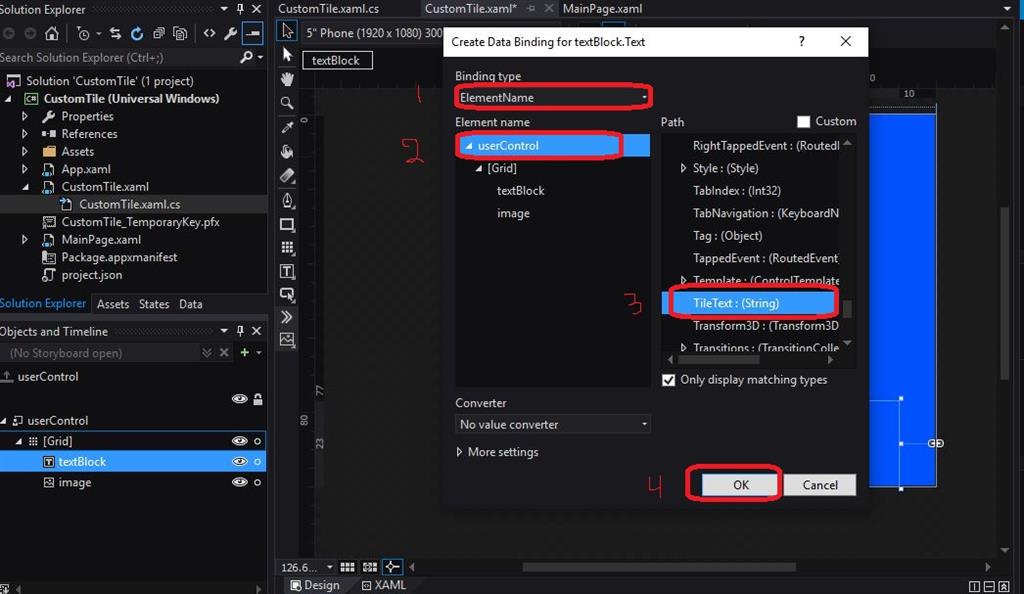The height and width of the screenshot is (594, 1024).
Task: Select the Zoom magnifier tool
Action: pyautogui.click(x=287, y=103)
